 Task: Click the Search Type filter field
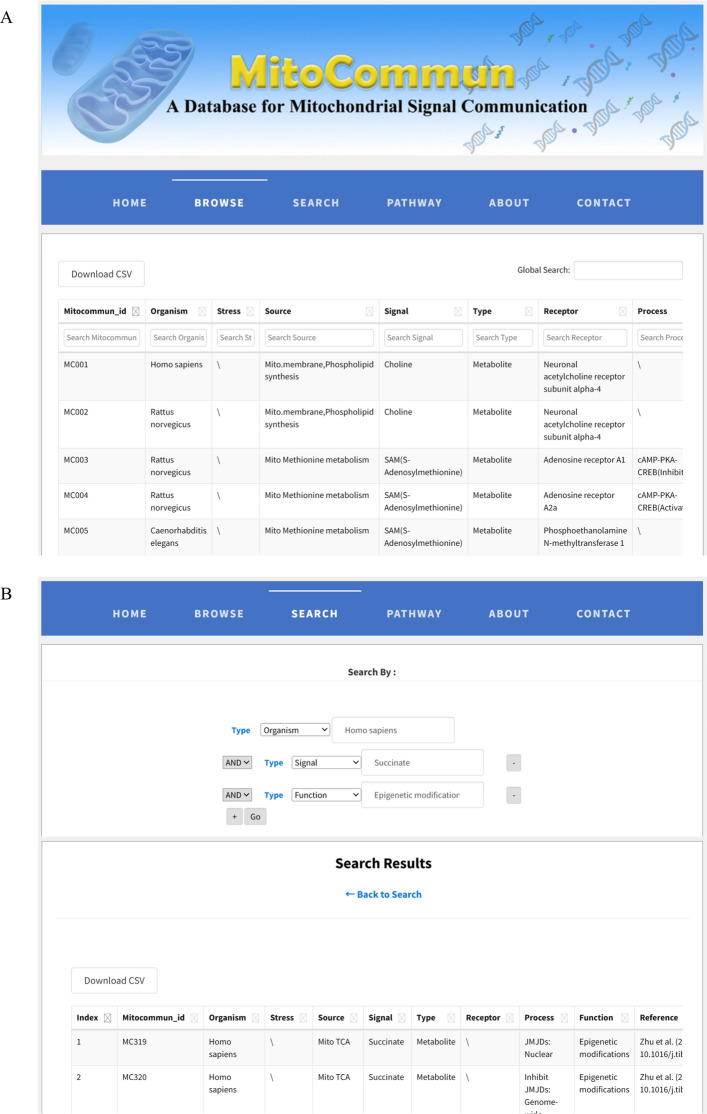[x=503, y=337]
